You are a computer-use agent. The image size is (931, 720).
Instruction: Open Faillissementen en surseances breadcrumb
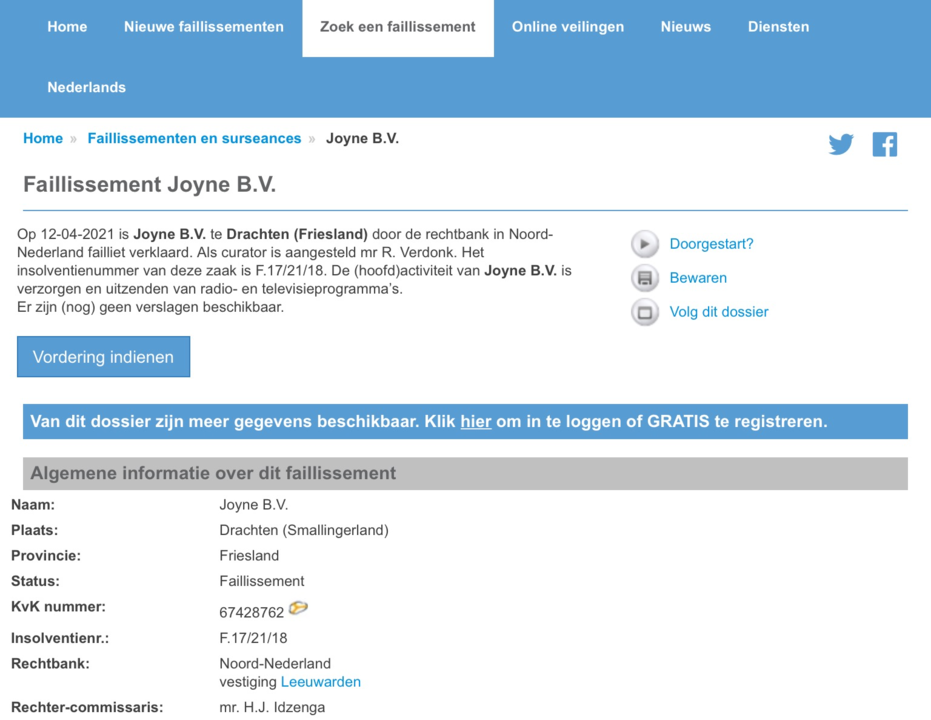click(x=194, y=139)
